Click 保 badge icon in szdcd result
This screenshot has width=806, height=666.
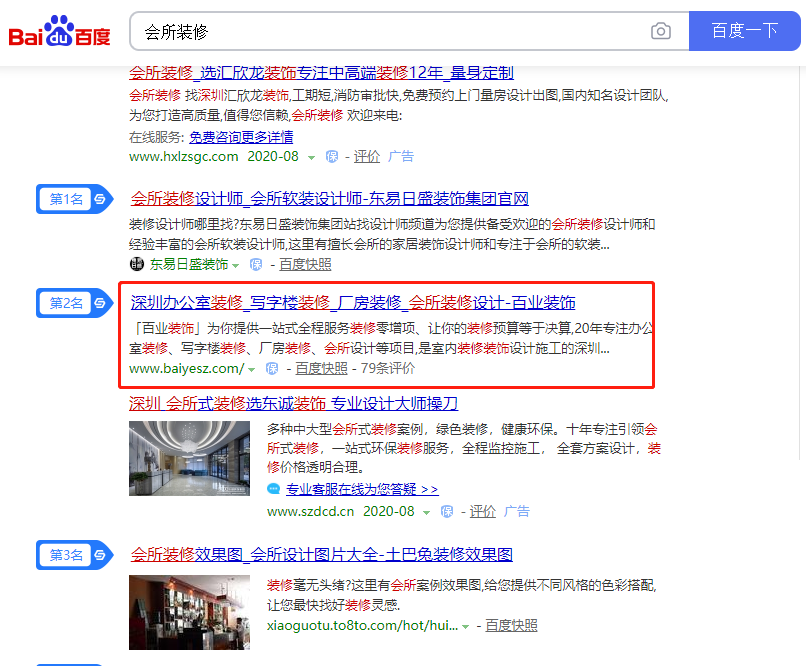(447, 511)
